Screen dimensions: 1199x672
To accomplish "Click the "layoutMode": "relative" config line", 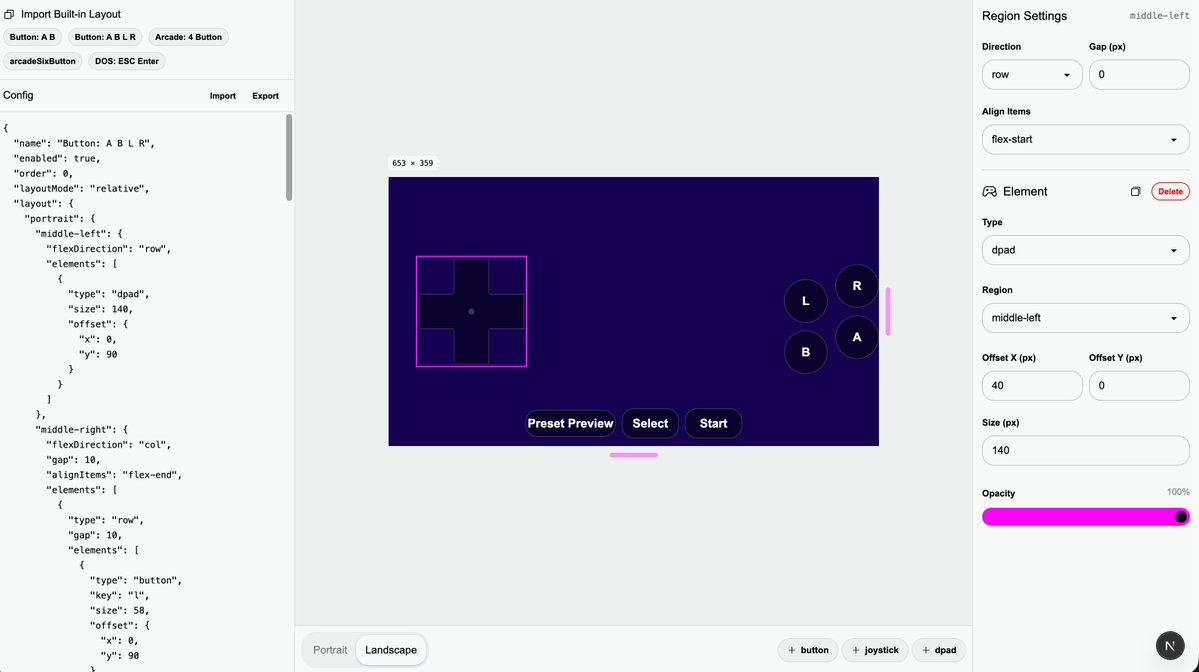I will 81,188.
